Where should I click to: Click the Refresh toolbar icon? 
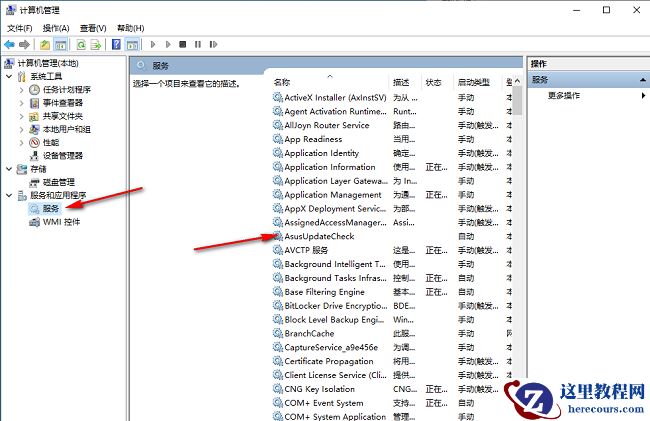tap(81, 44)
